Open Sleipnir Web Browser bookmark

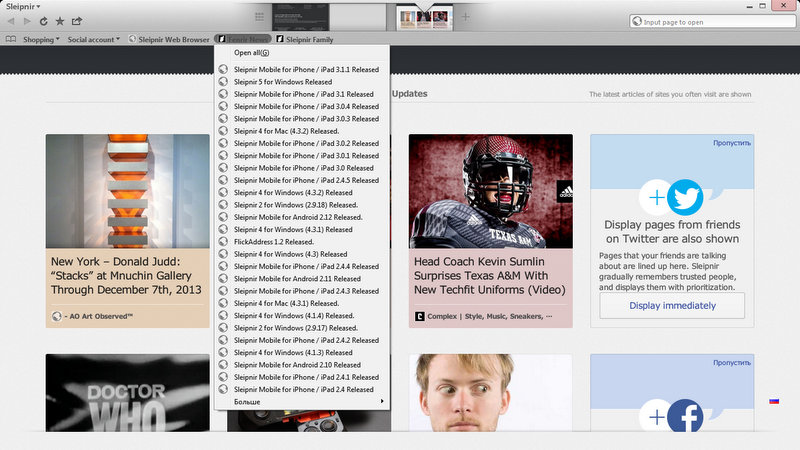(168, 39)
